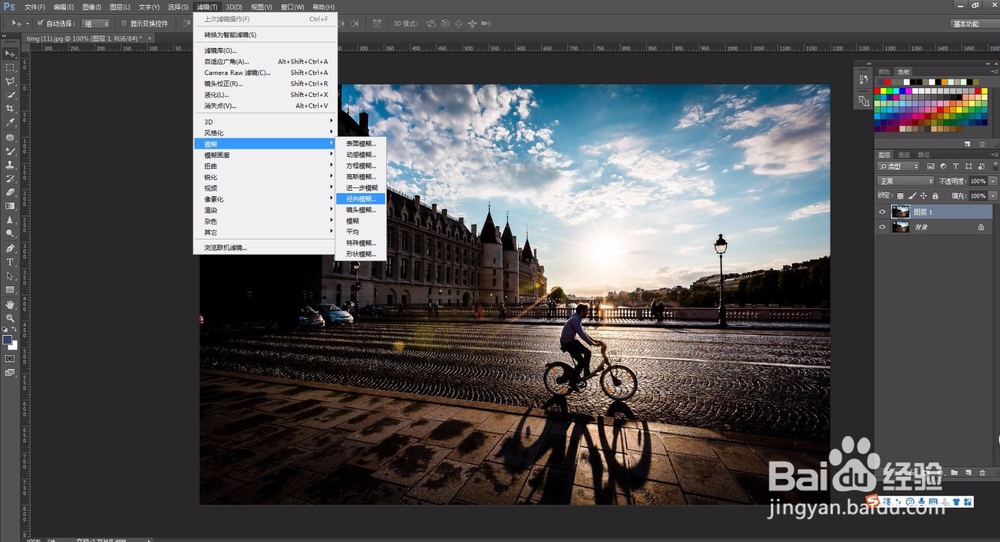Filter layers by shape layer icon

click(x=968, y=166)
